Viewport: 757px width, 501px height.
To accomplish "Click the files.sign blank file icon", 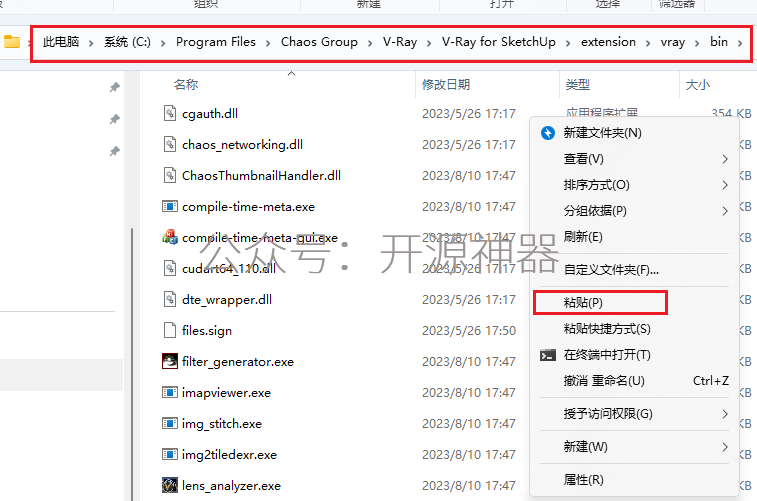I will click(169, 331).
